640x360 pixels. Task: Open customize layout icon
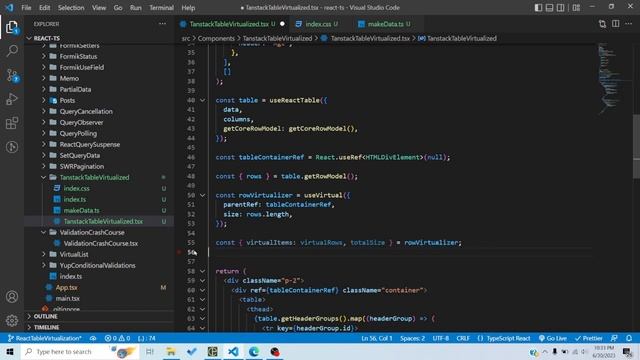click(x=576, y=8)
